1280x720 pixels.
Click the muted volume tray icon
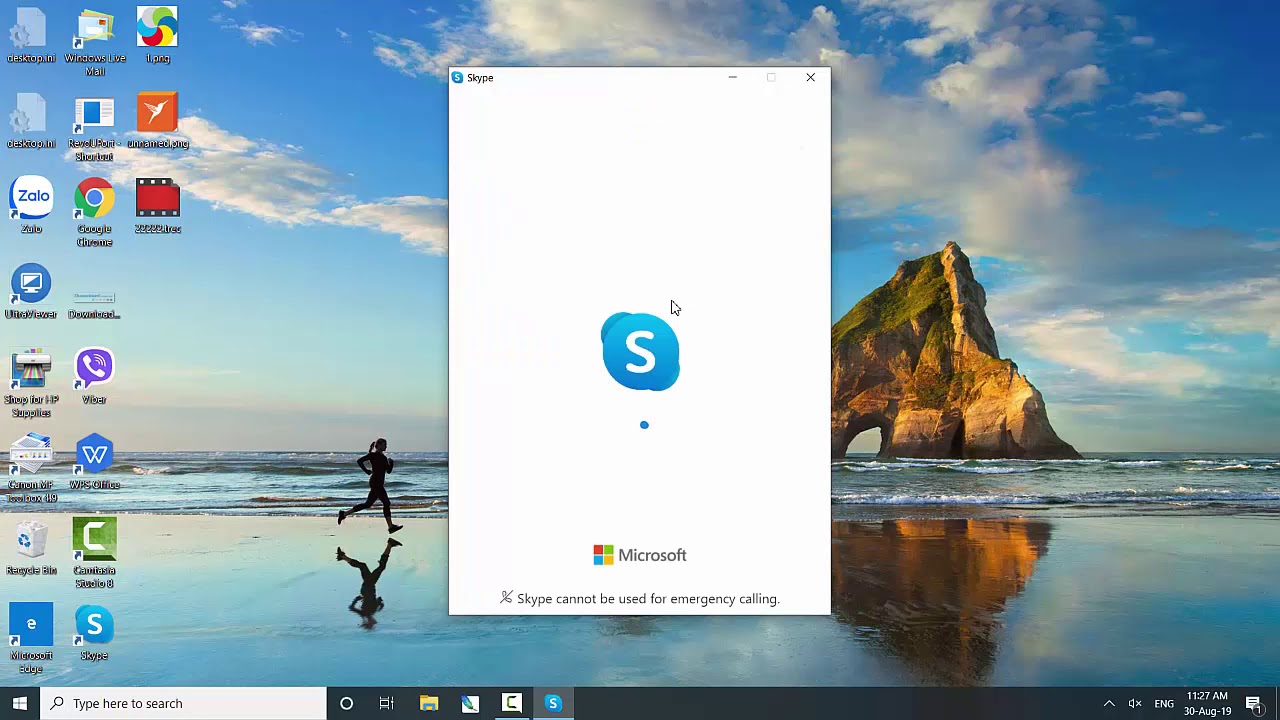tap(1135, 703)
